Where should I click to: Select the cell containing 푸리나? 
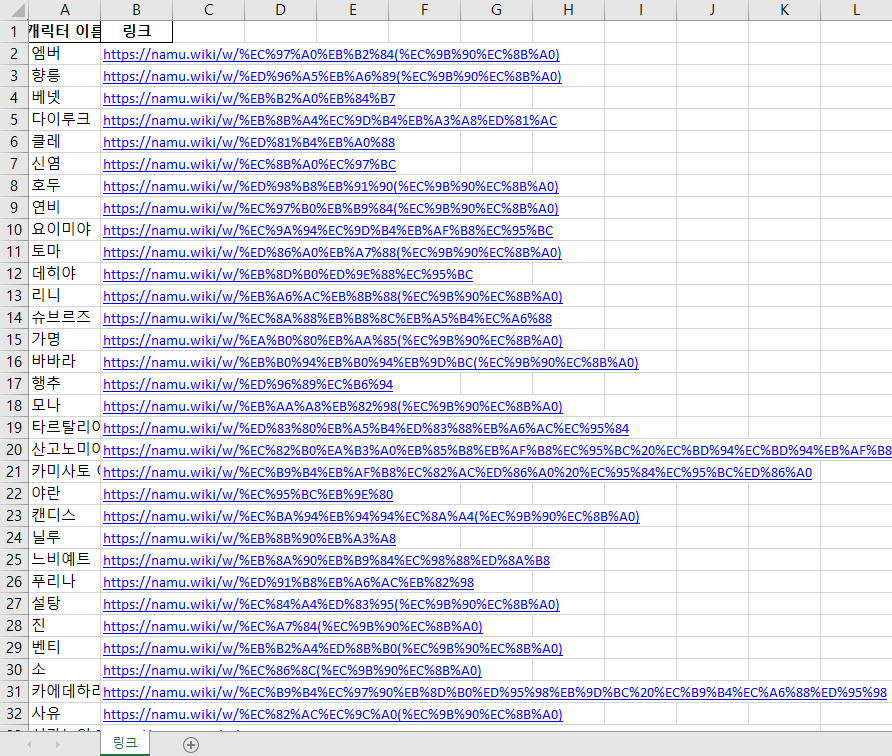(65, 582)
